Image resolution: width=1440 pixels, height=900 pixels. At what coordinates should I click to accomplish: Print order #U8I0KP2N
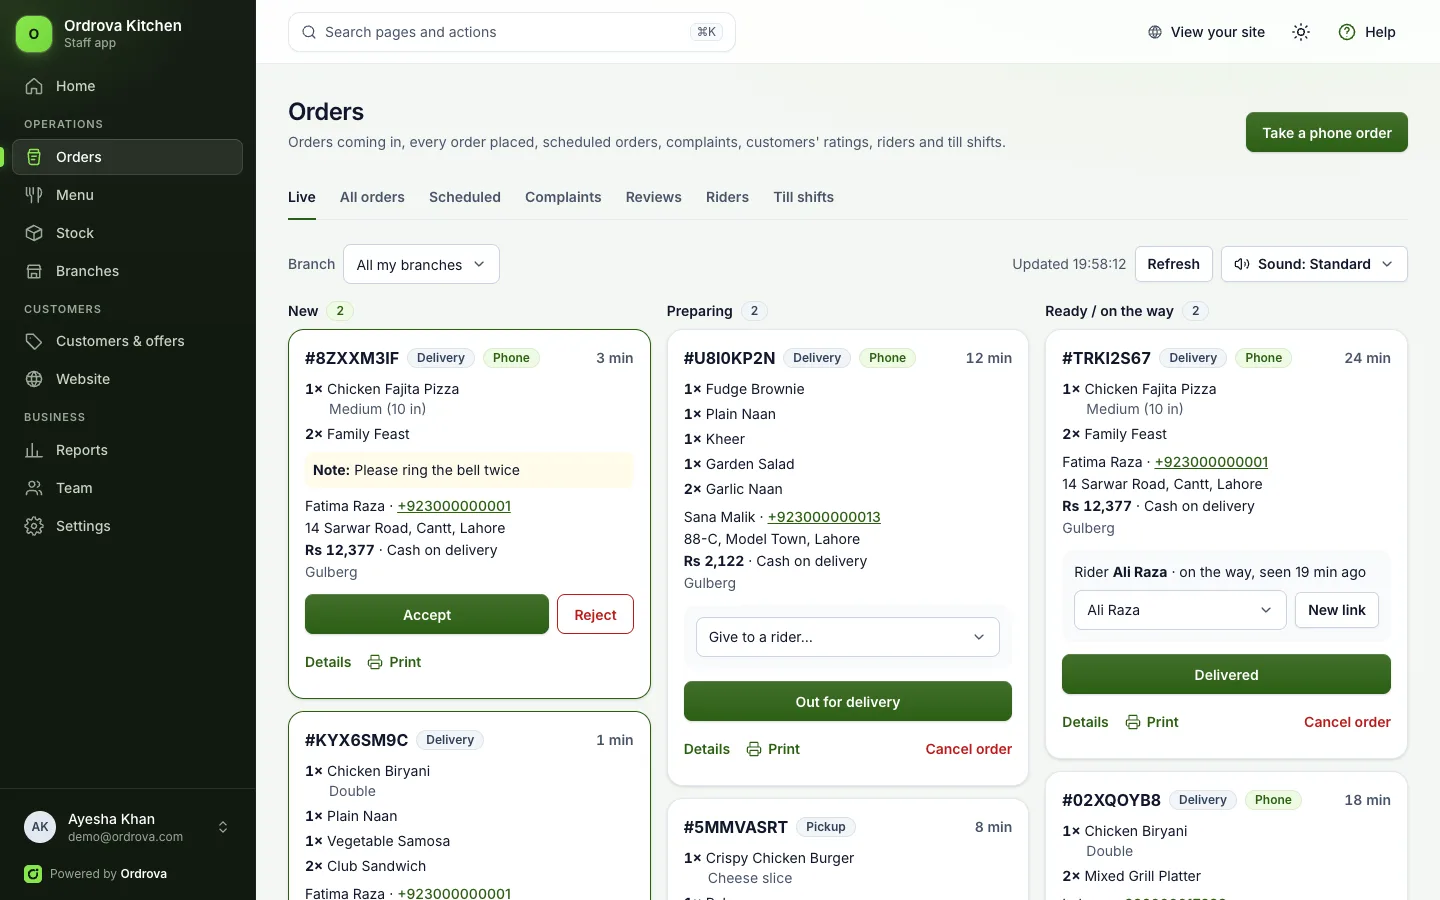point(773,749)
